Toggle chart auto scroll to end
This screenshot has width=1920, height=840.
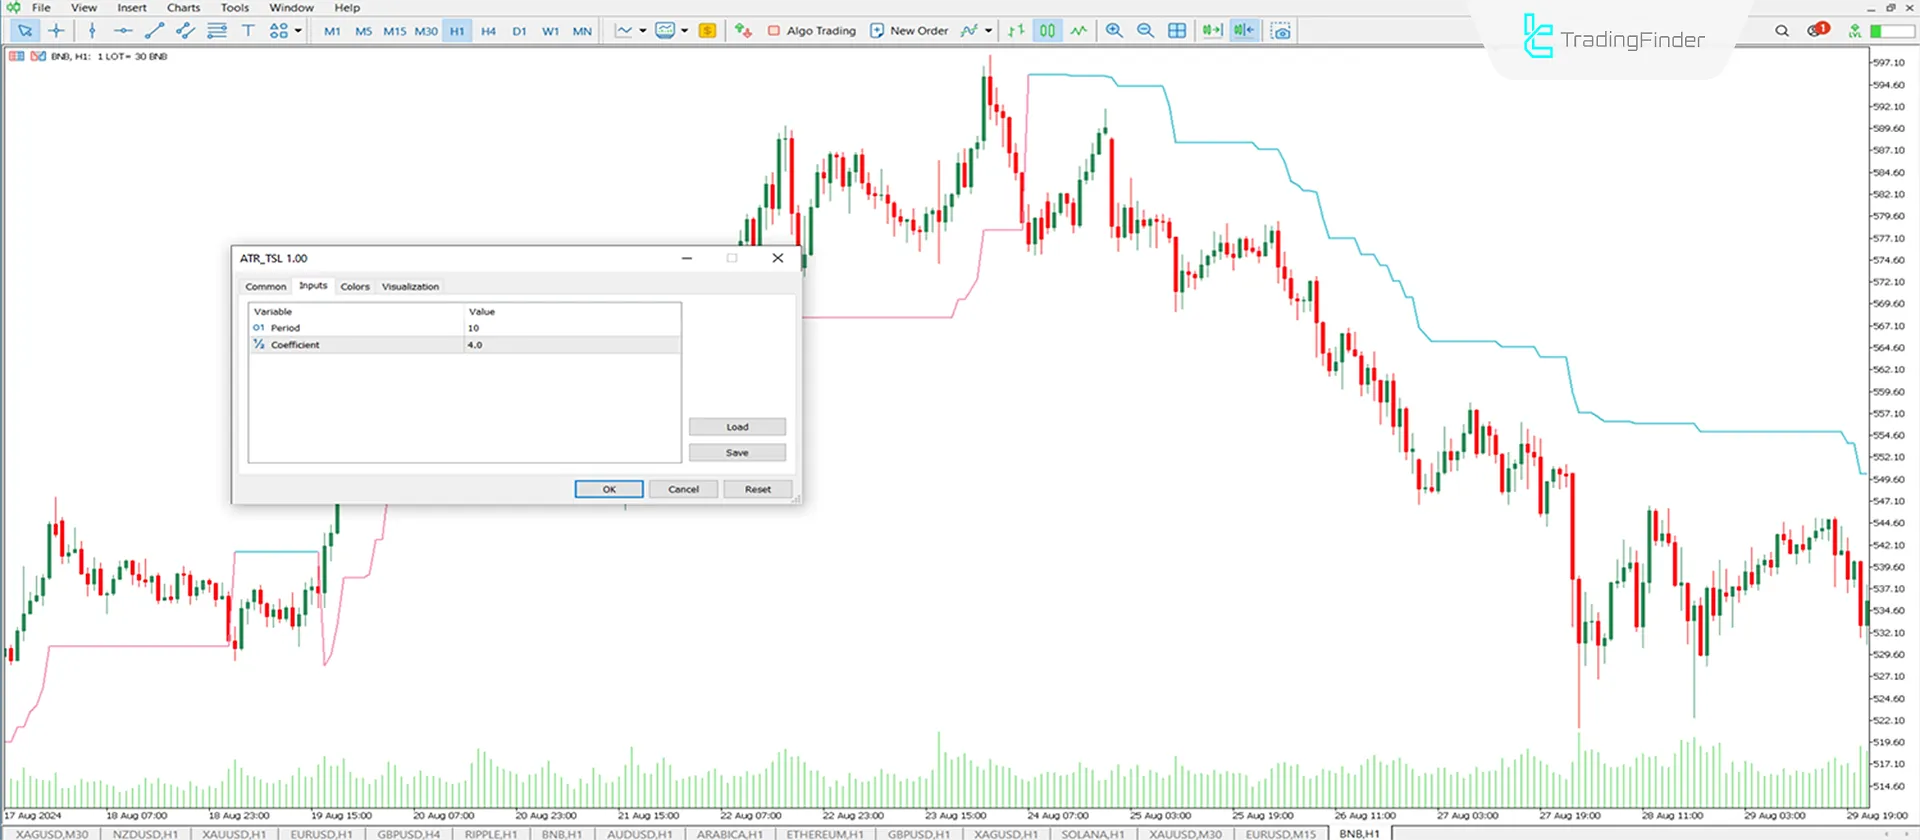point(1212,31)
